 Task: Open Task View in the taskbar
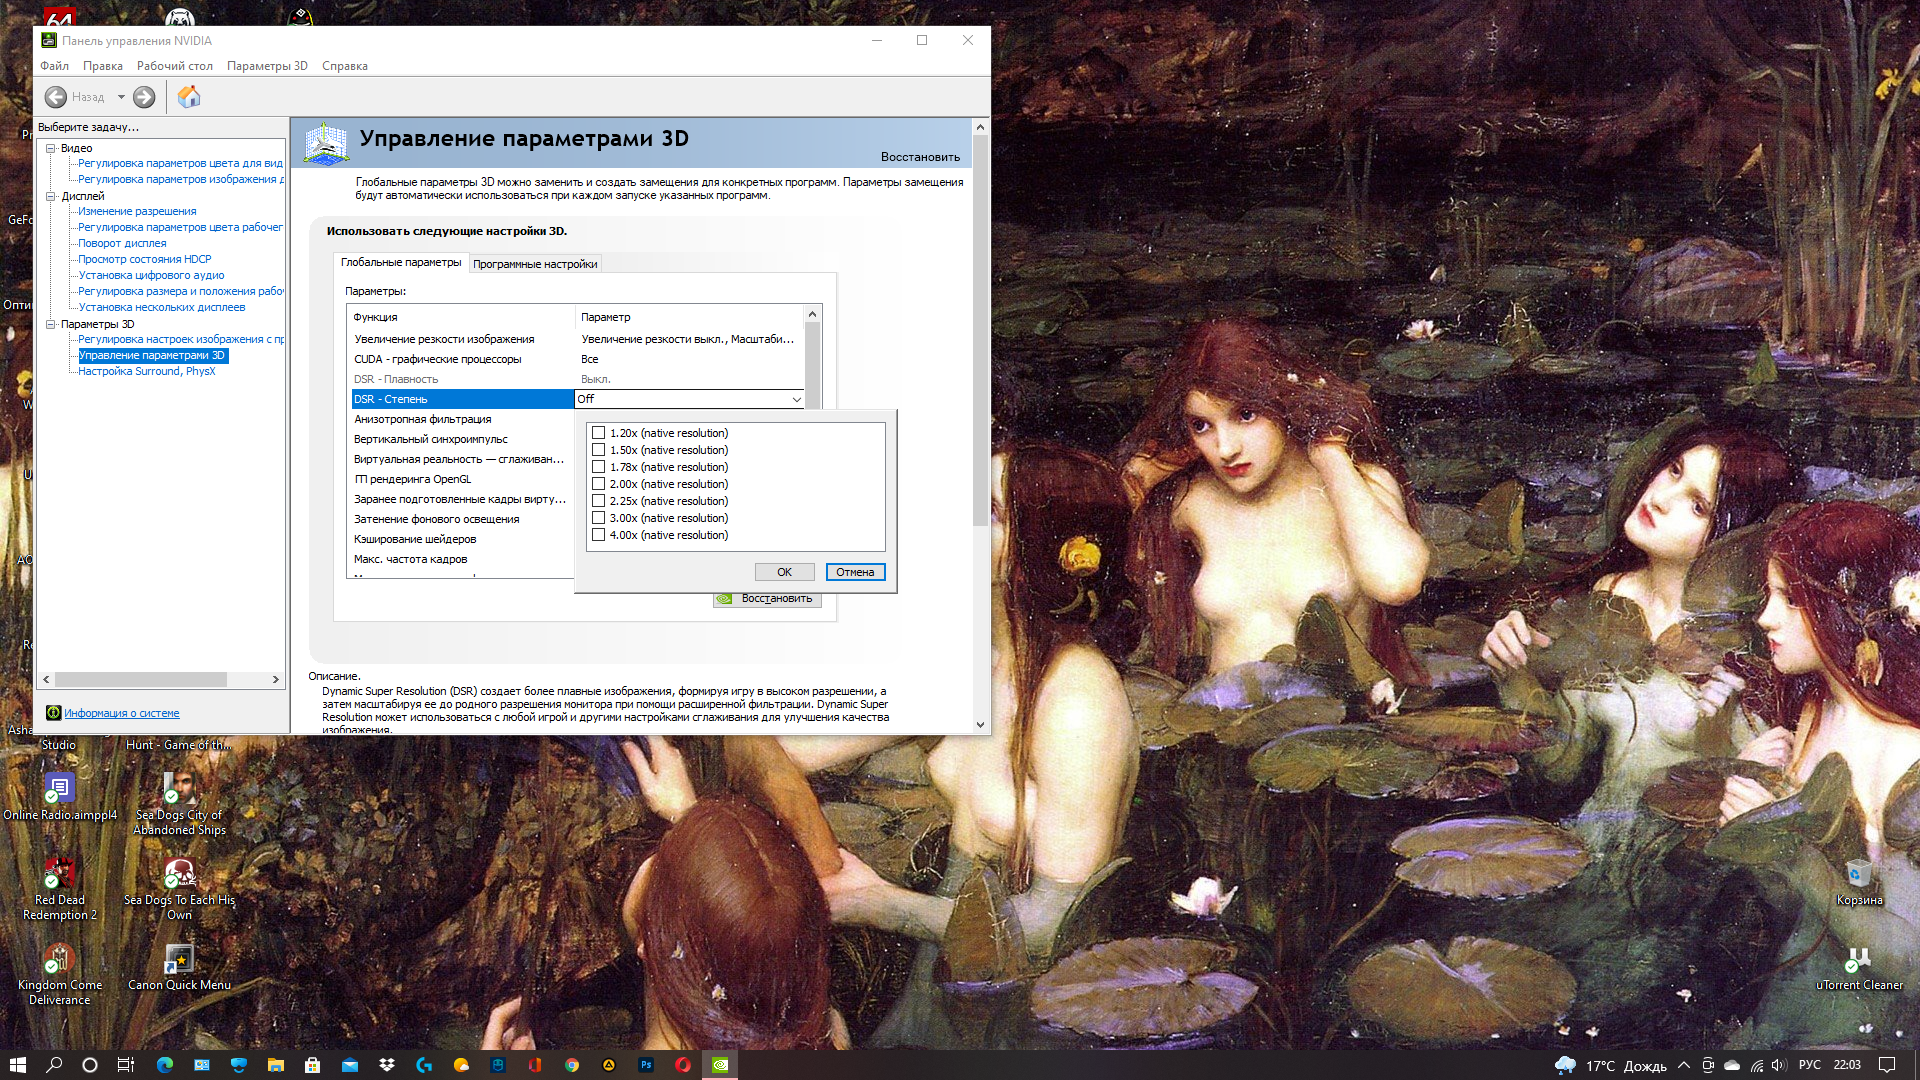pyautogui.click(x=126, y=1065)
